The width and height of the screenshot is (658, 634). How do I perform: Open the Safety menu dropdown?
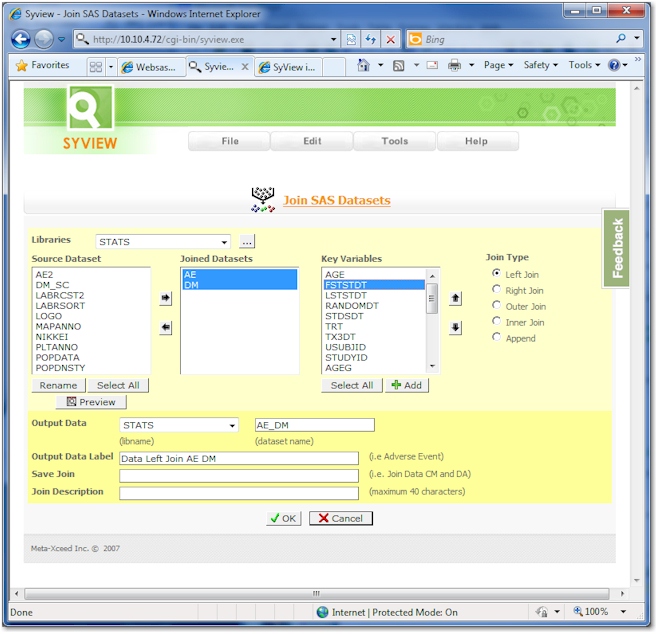pos(540,65)
